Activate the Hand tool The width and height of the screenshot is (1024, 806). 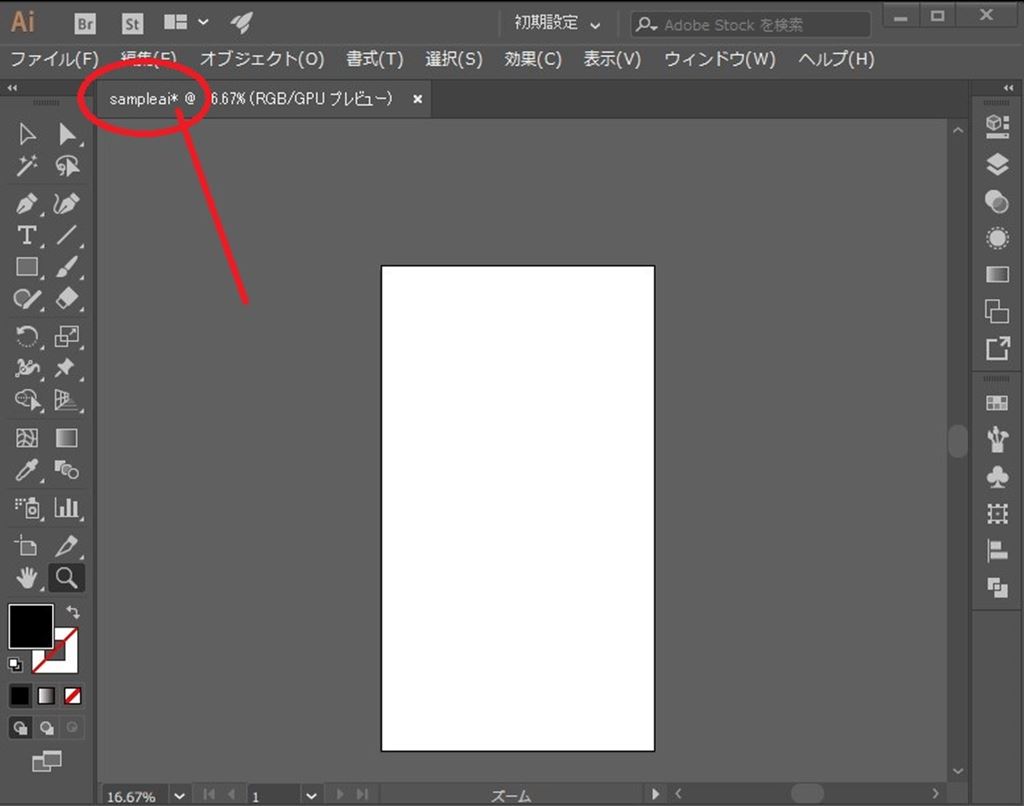(x=27, y=577)
